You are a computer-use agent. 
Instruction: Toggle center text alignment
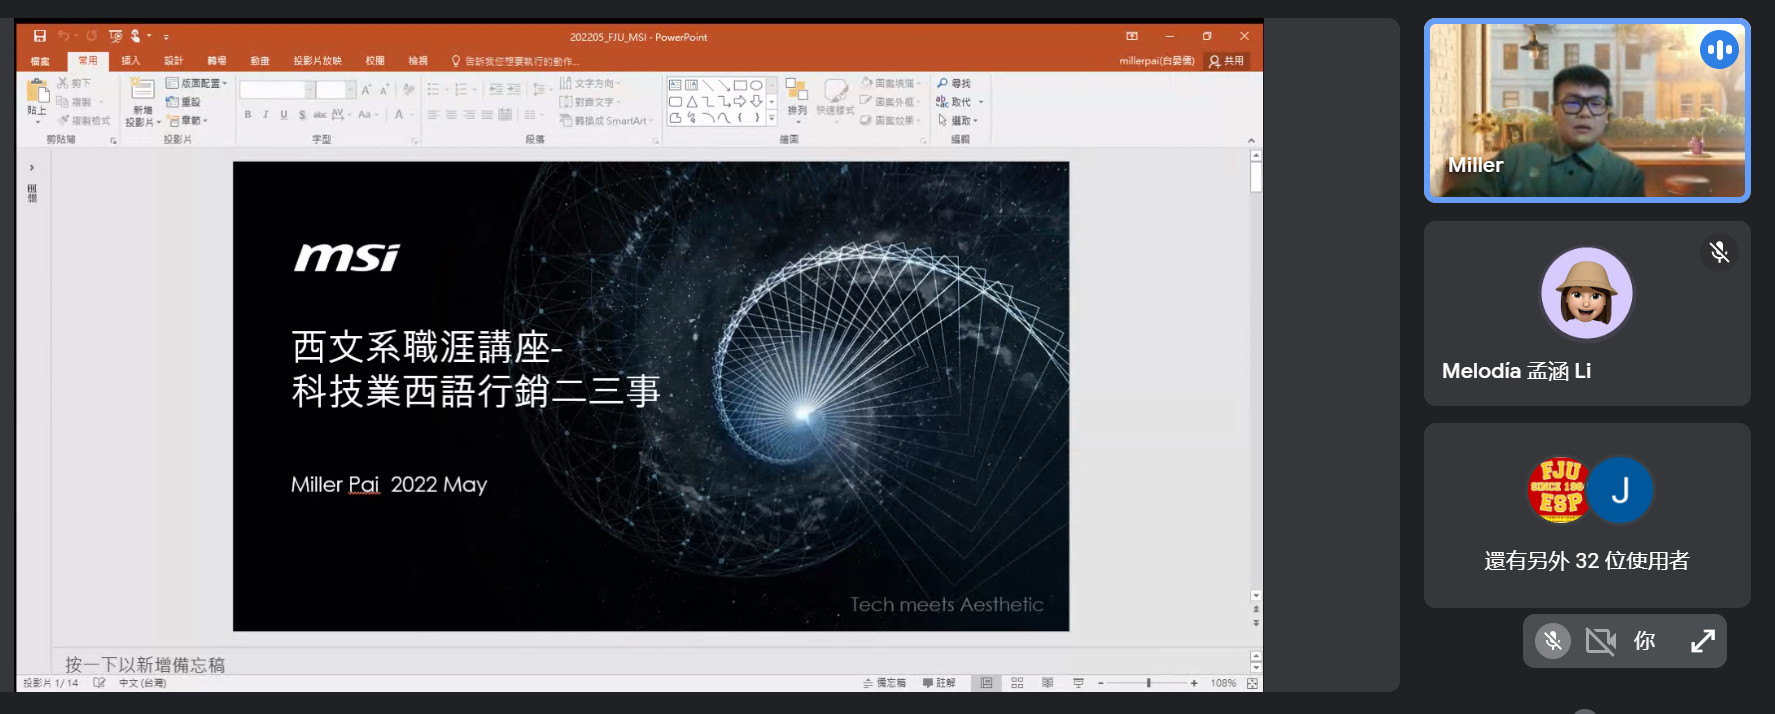(x=451, y=115)
